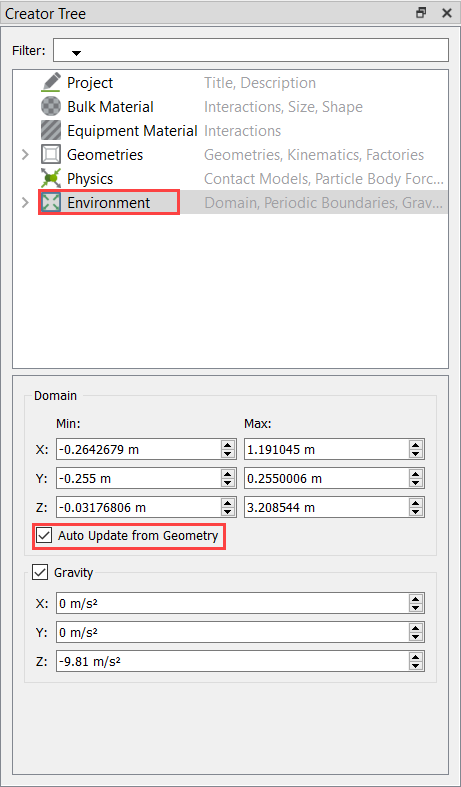Select Equipment Material tree entry

(132, 130)
